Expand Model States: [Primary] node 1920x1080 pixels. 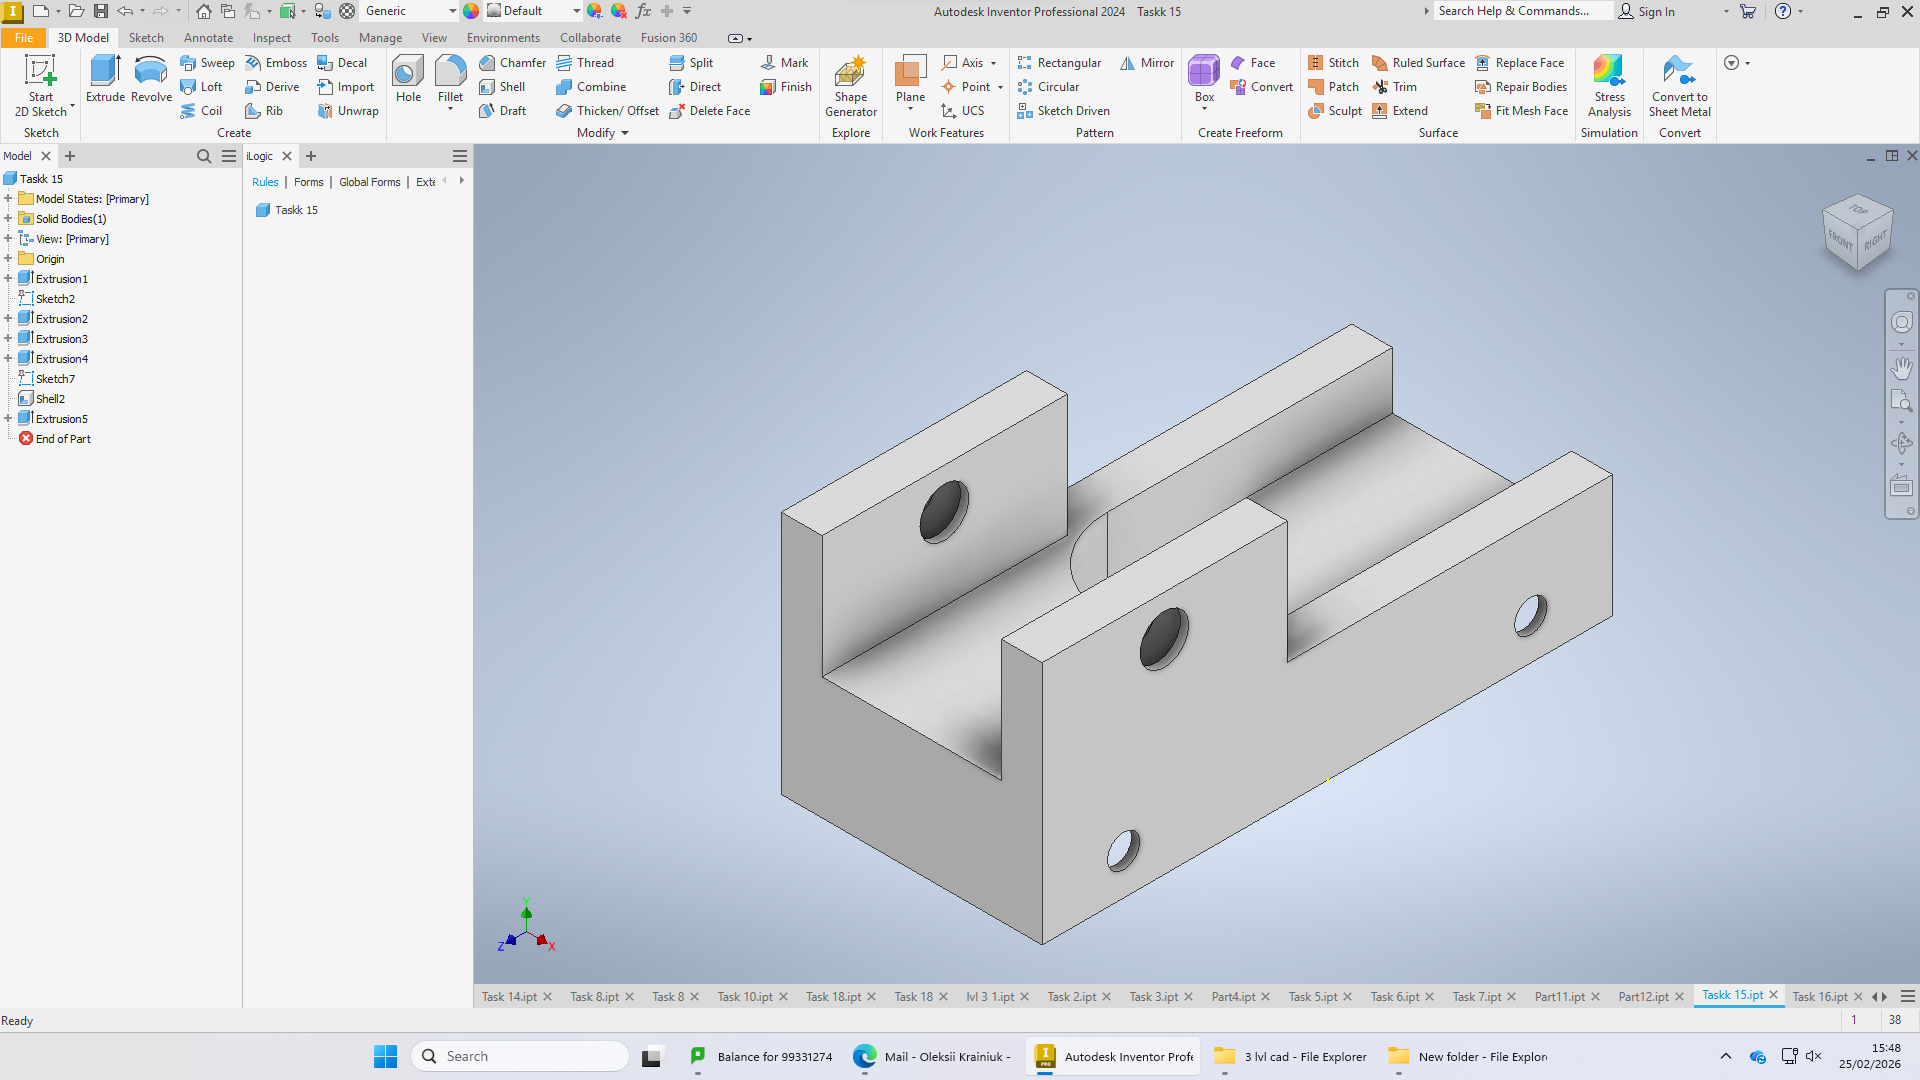pos(8,199)
